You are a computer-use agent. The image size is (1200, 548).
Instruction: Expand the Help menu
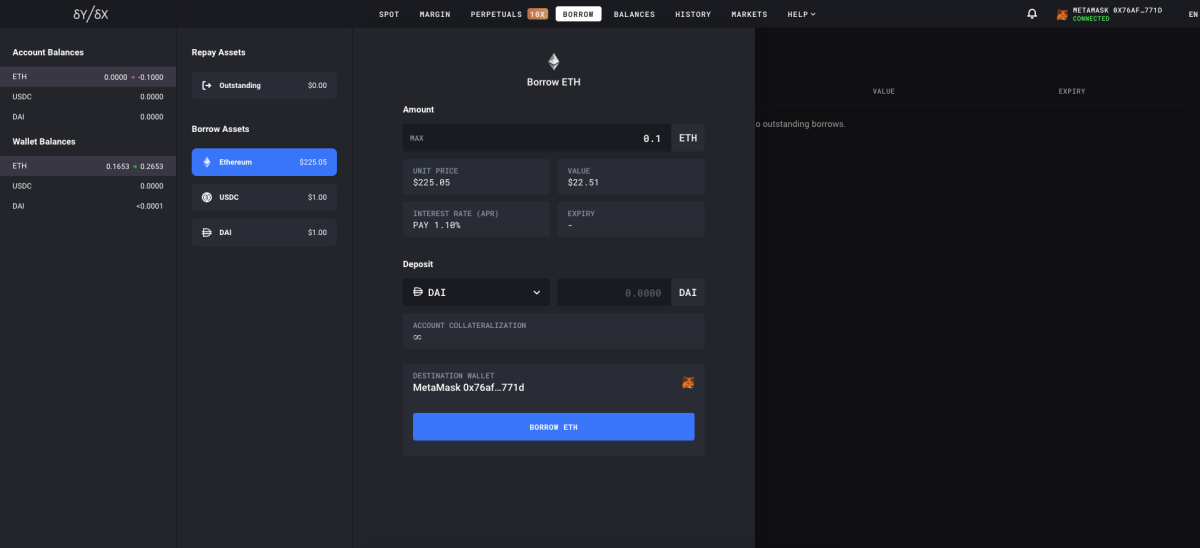(801, 14)
